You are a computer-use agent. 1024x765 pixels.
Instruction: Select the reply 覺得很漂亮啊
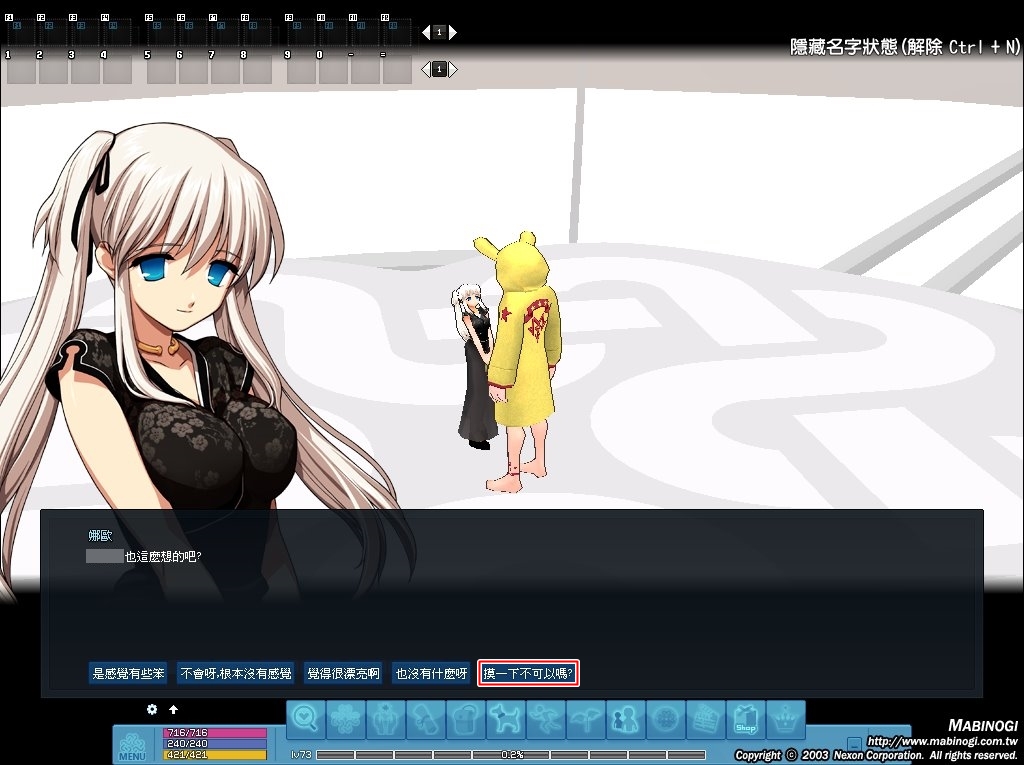343,674
